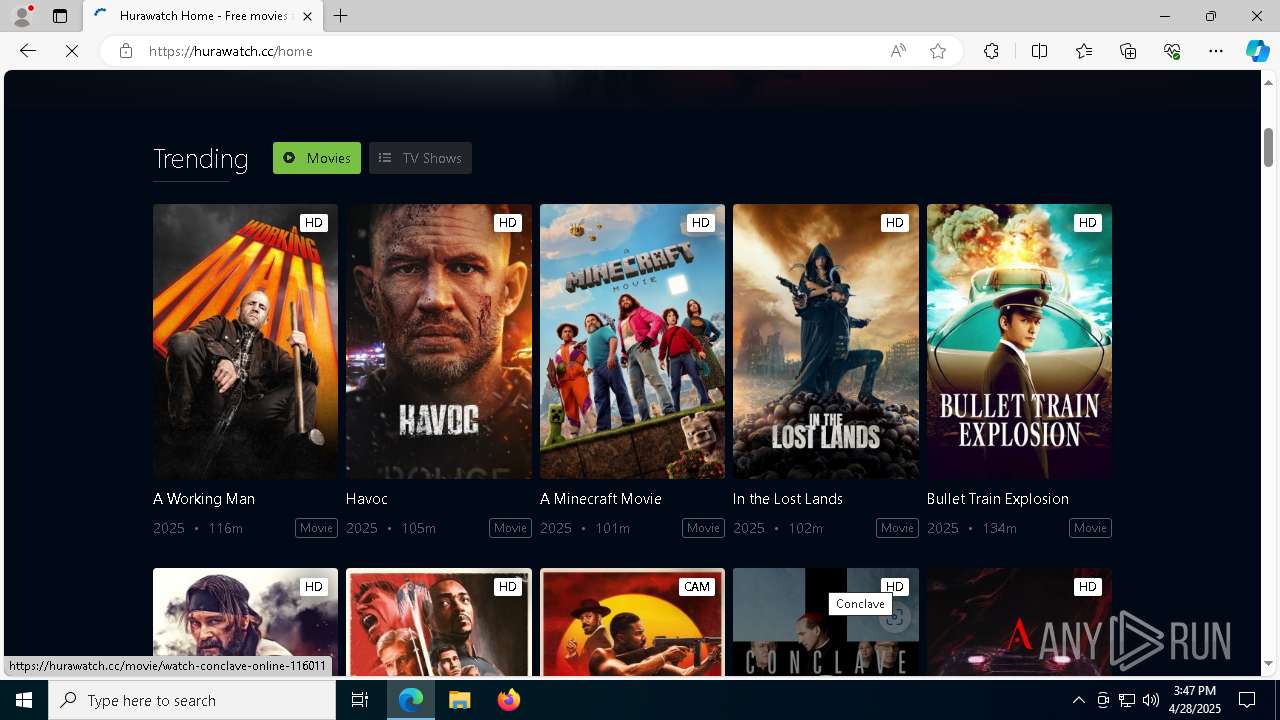Open Browser essentials
1280x720 pixels.
pyautogui.click(x=1172, y=51)
